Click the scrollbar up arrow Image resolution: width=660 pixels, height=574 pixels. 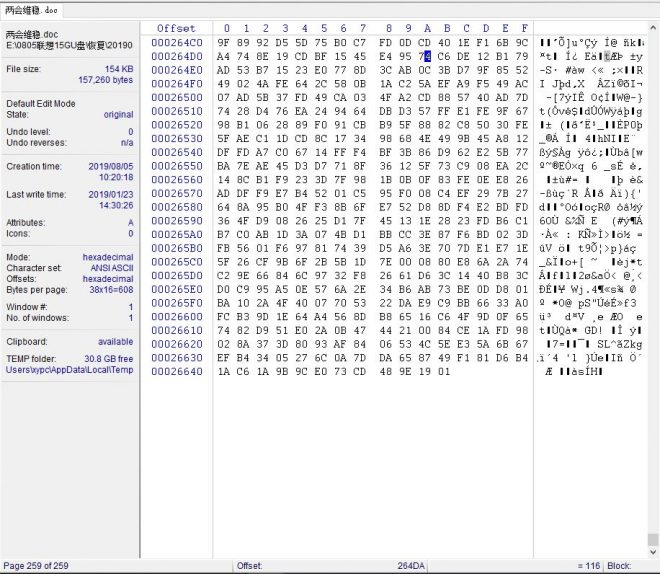pos(652,27)
